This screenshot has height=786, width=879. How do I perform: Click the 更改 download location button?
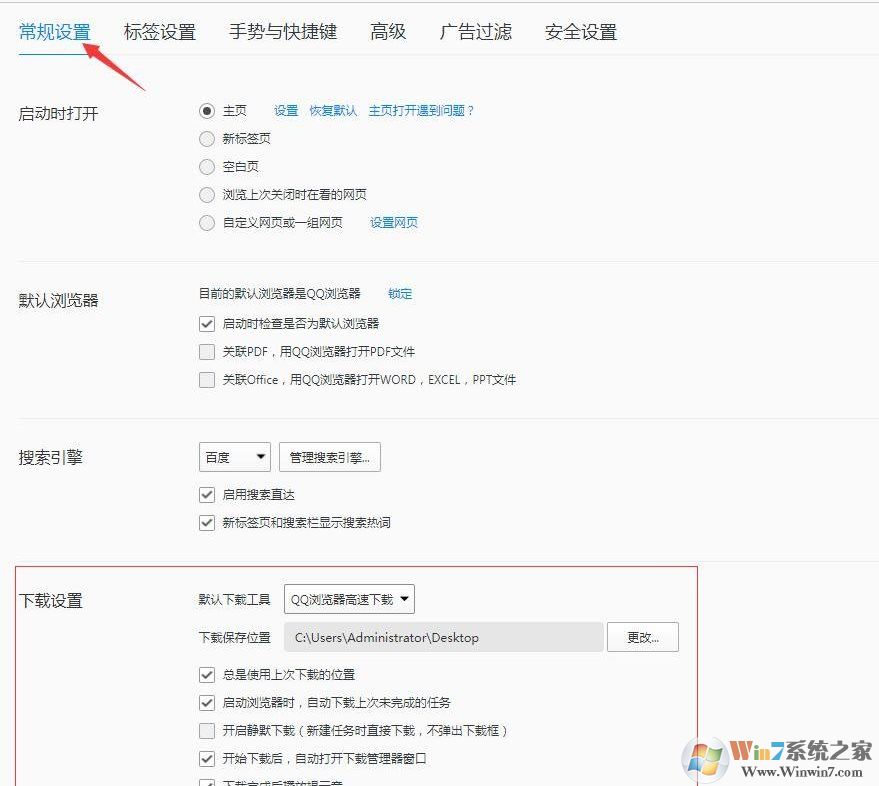coord(643,637)
